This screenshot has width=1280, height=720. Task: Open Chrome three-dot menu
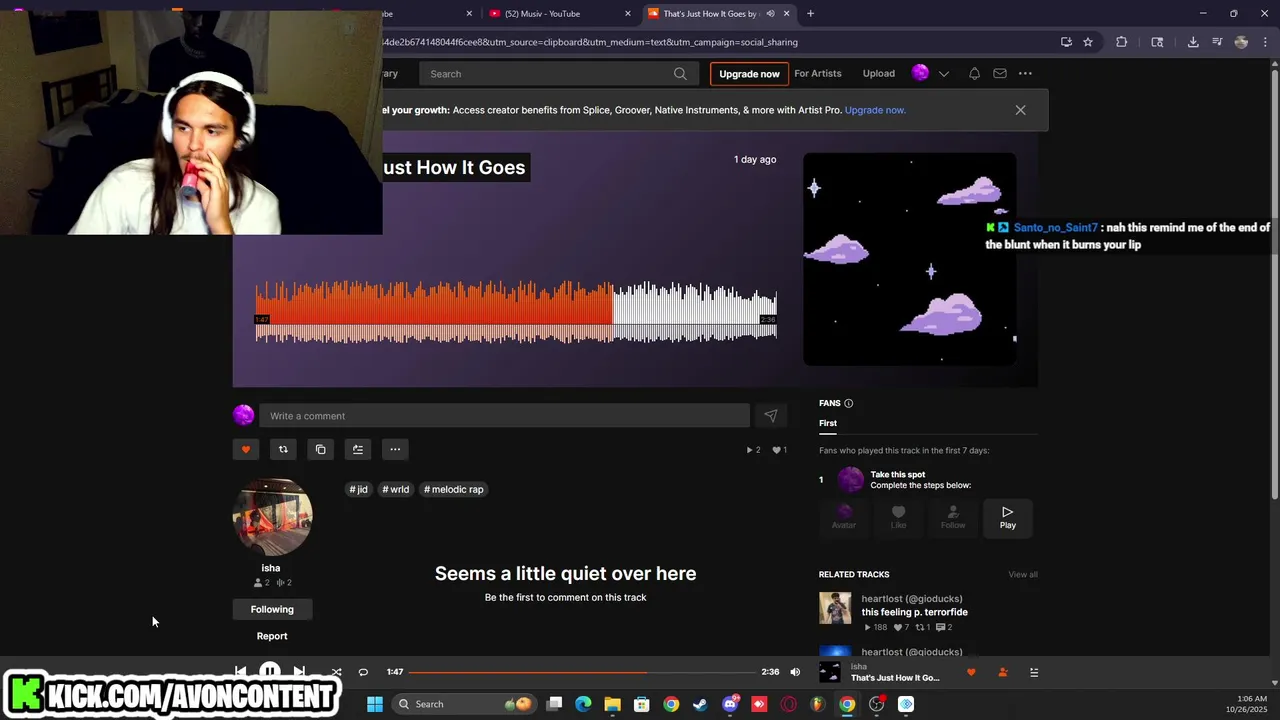click(x=1266, y=42)
